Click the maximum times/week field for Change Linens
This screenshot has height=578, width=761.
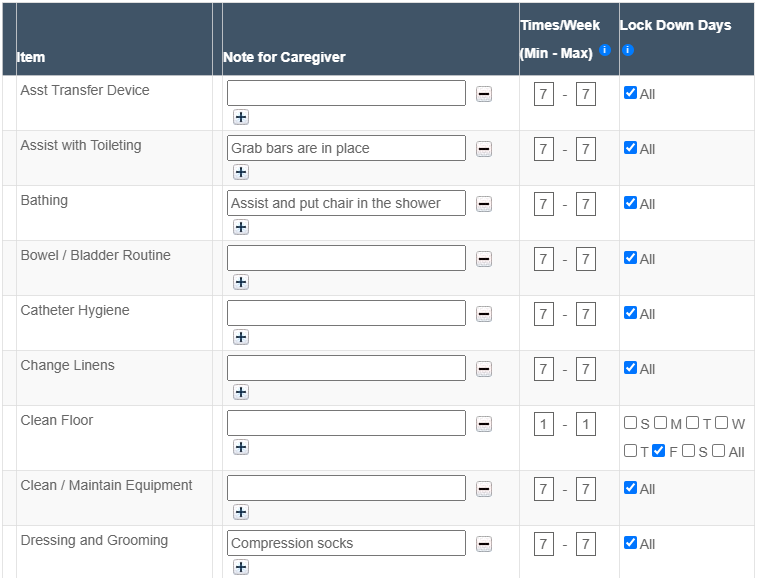pyautogui.click(x=586, y=369)
